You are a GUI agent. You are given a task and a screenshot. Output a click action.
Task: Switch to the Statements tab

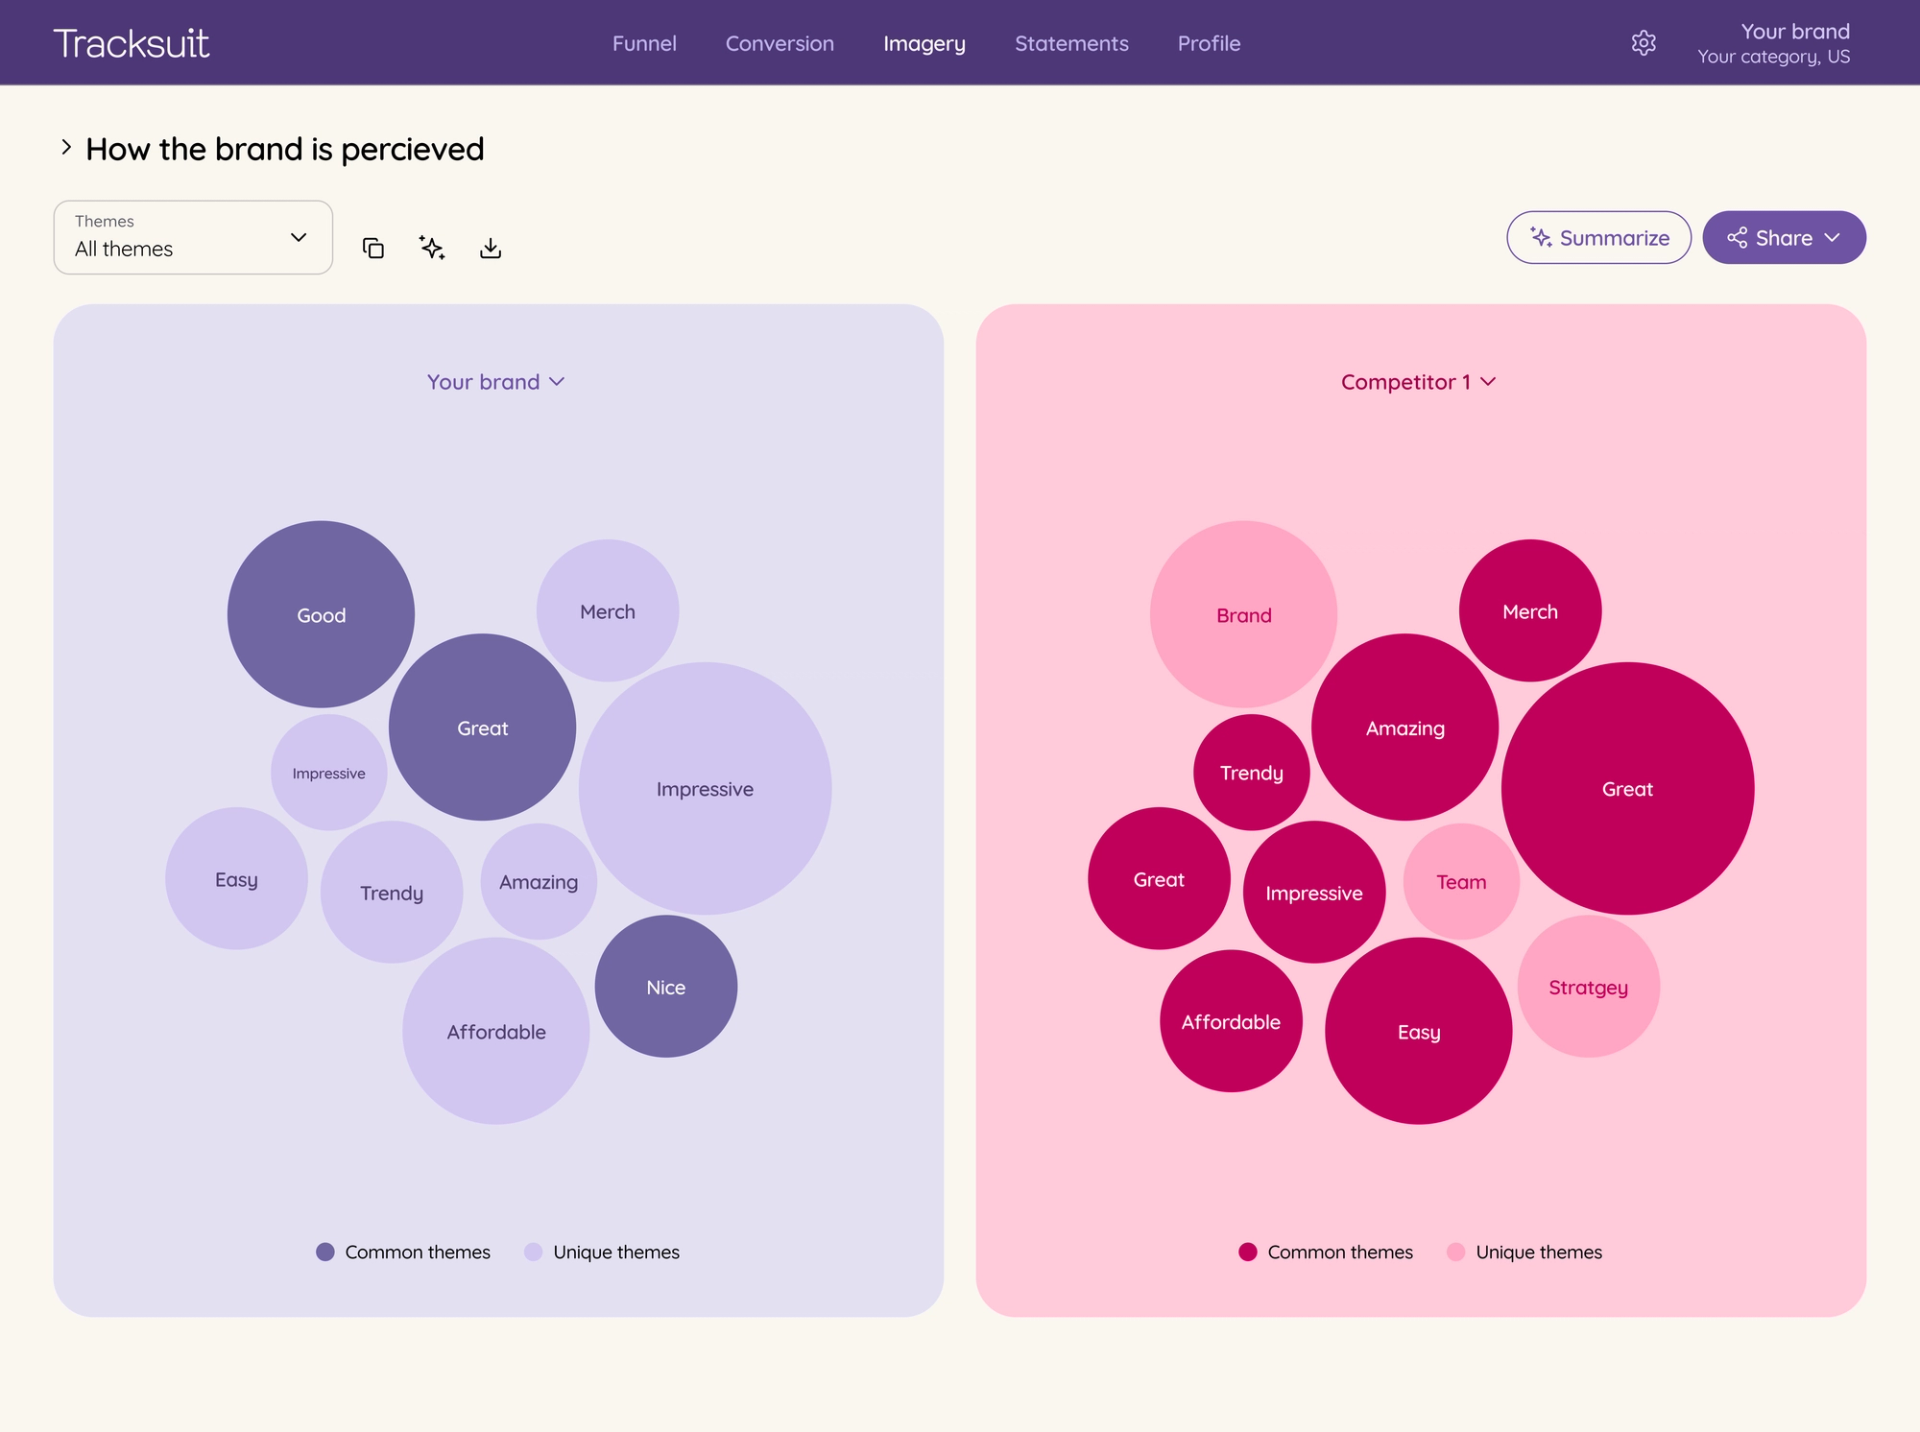click(1071, 43)
